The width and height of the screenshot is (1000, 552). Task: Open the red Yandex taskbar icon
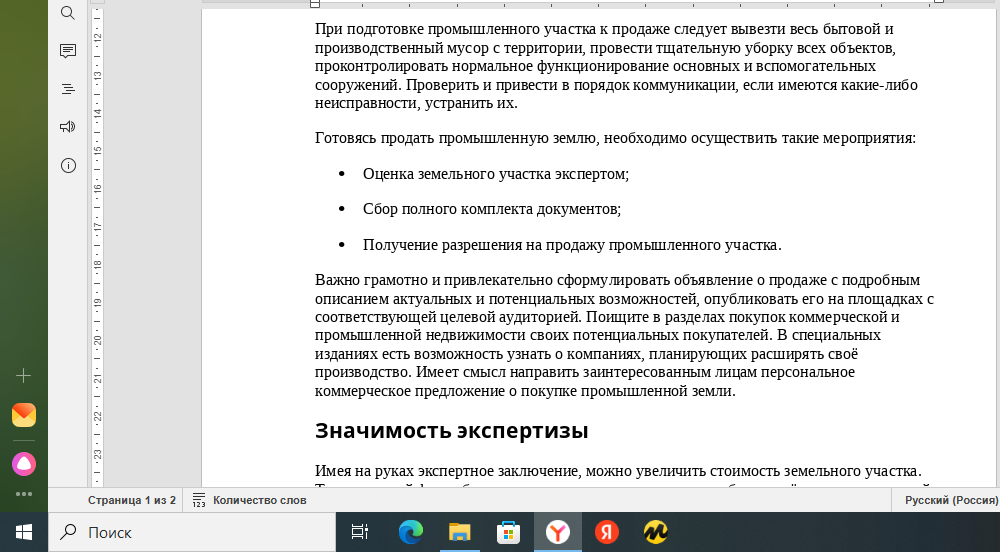pyautogui.click(x=607, y=532)
